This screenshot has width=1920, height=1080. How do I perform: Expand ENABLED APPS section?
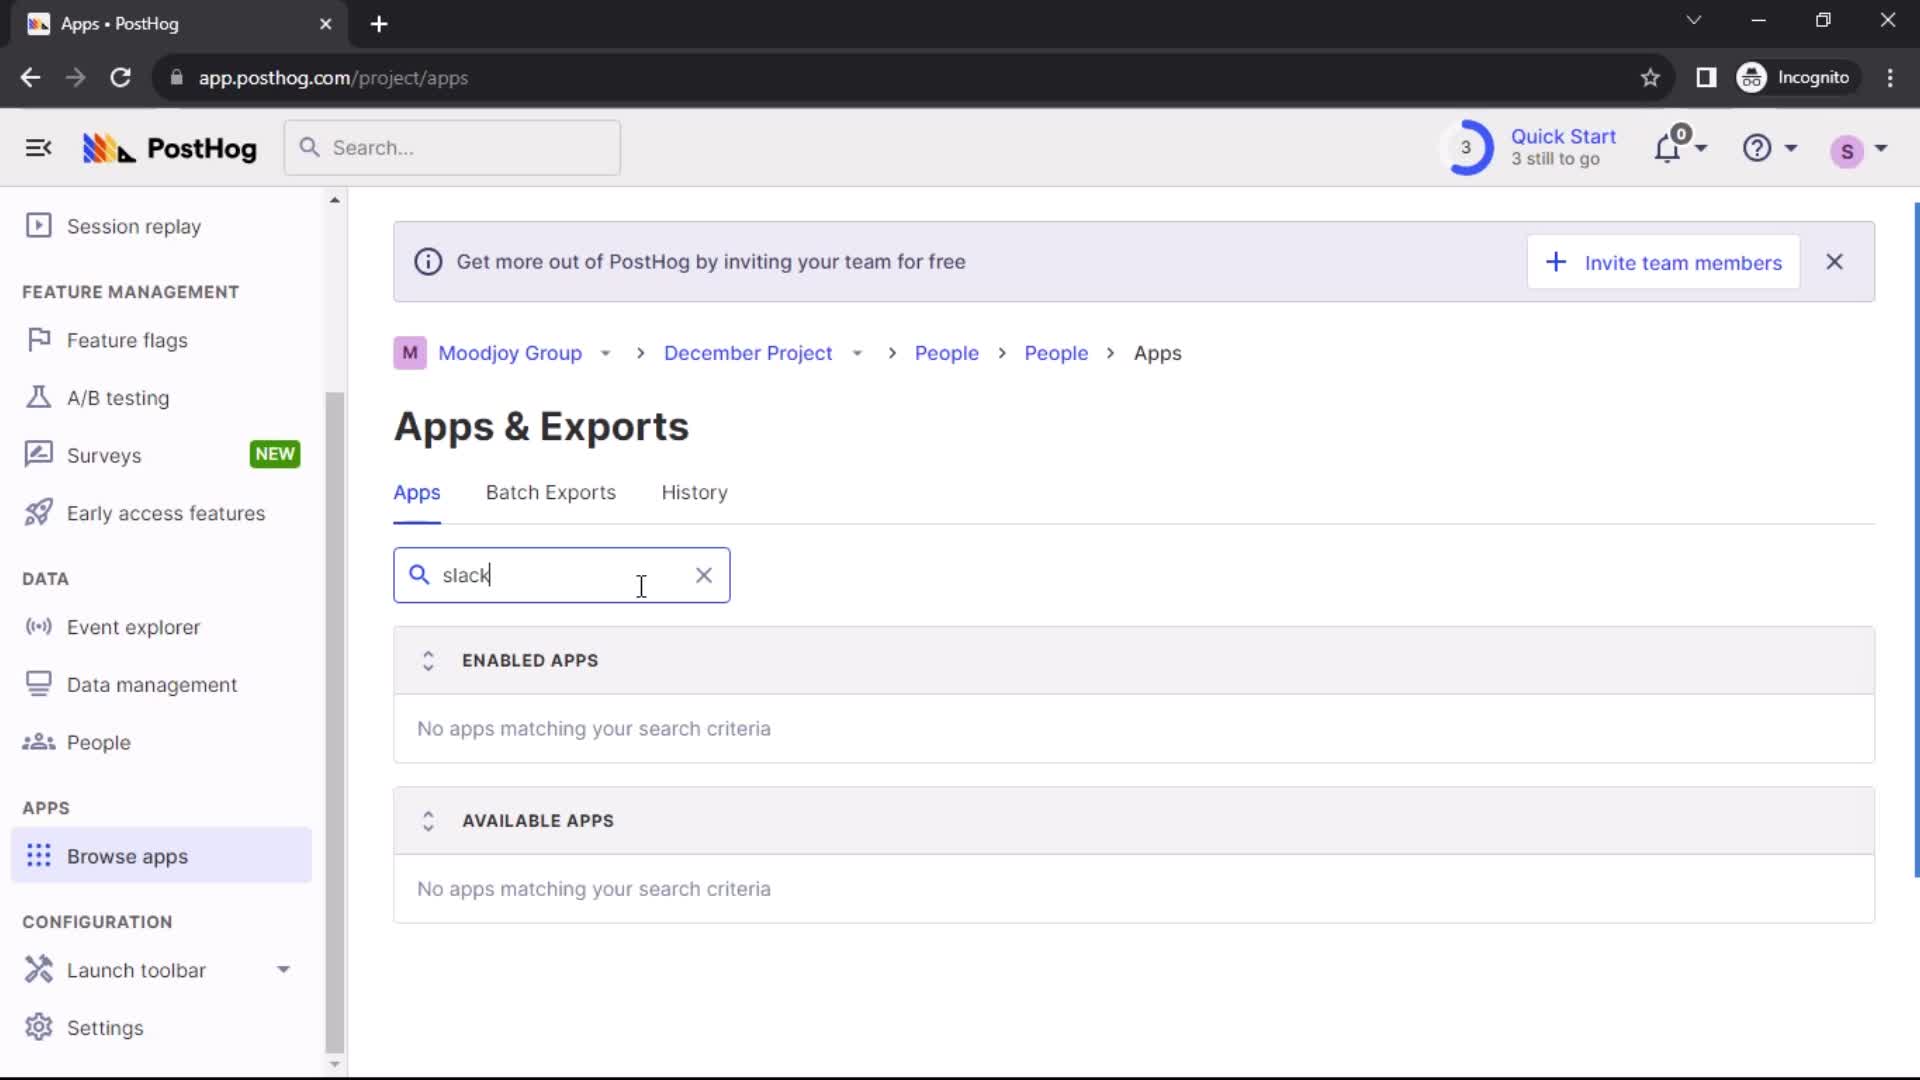[429, 659]
